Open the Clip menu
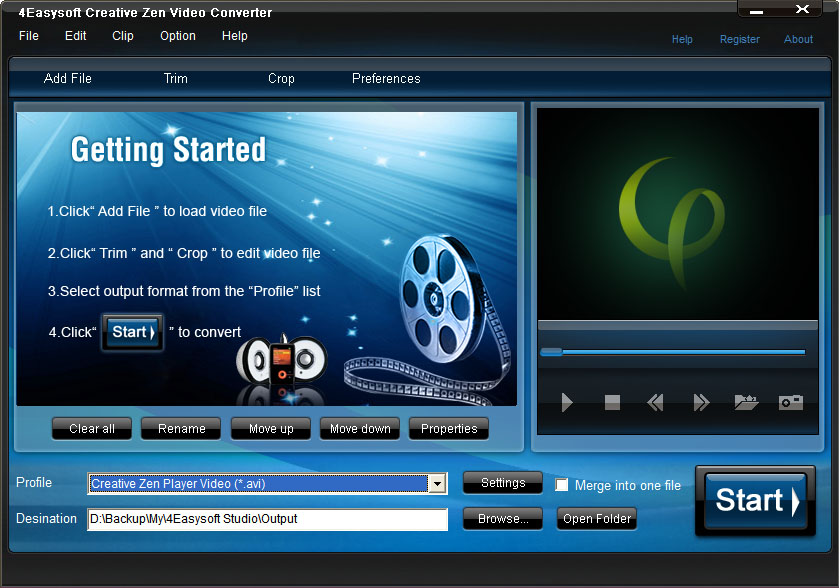 (123, 36)
